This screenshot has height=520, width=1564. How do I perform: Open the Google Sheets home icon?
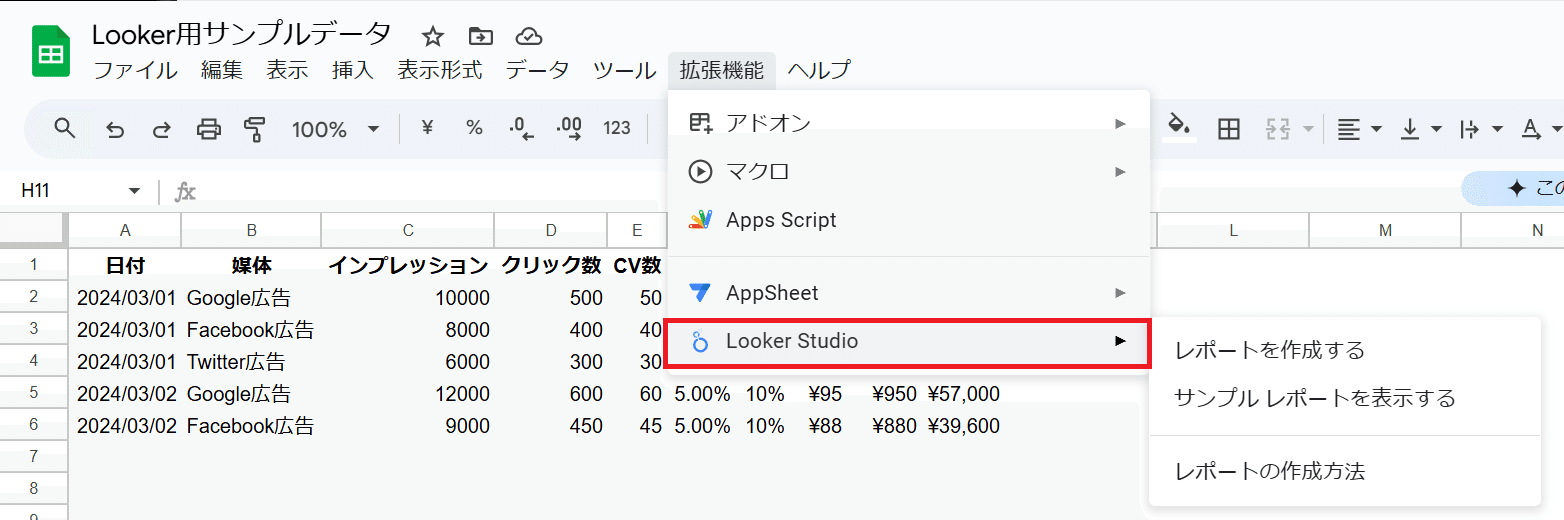50,52
